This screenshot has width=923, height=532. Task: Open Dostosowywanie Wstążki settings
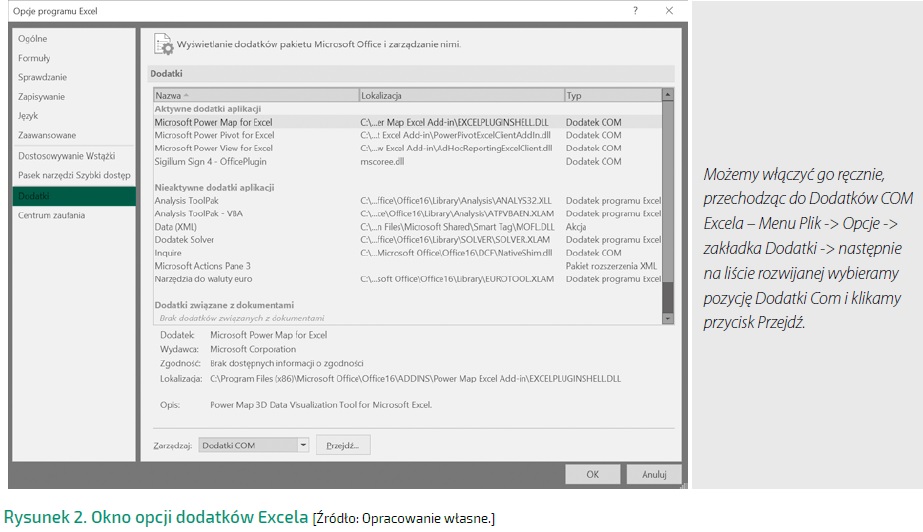66,156
